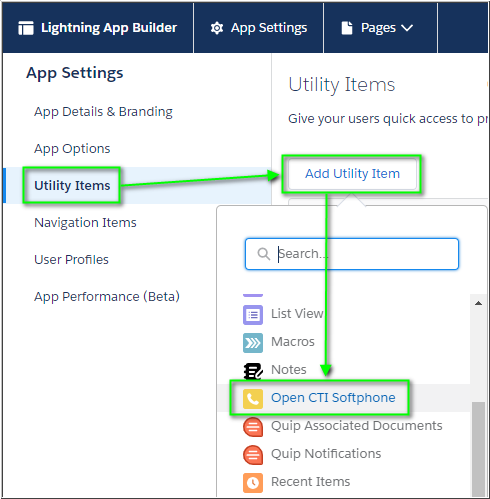Go to App Options
This screenshot has height=499, width=490.
pos(72,149)
